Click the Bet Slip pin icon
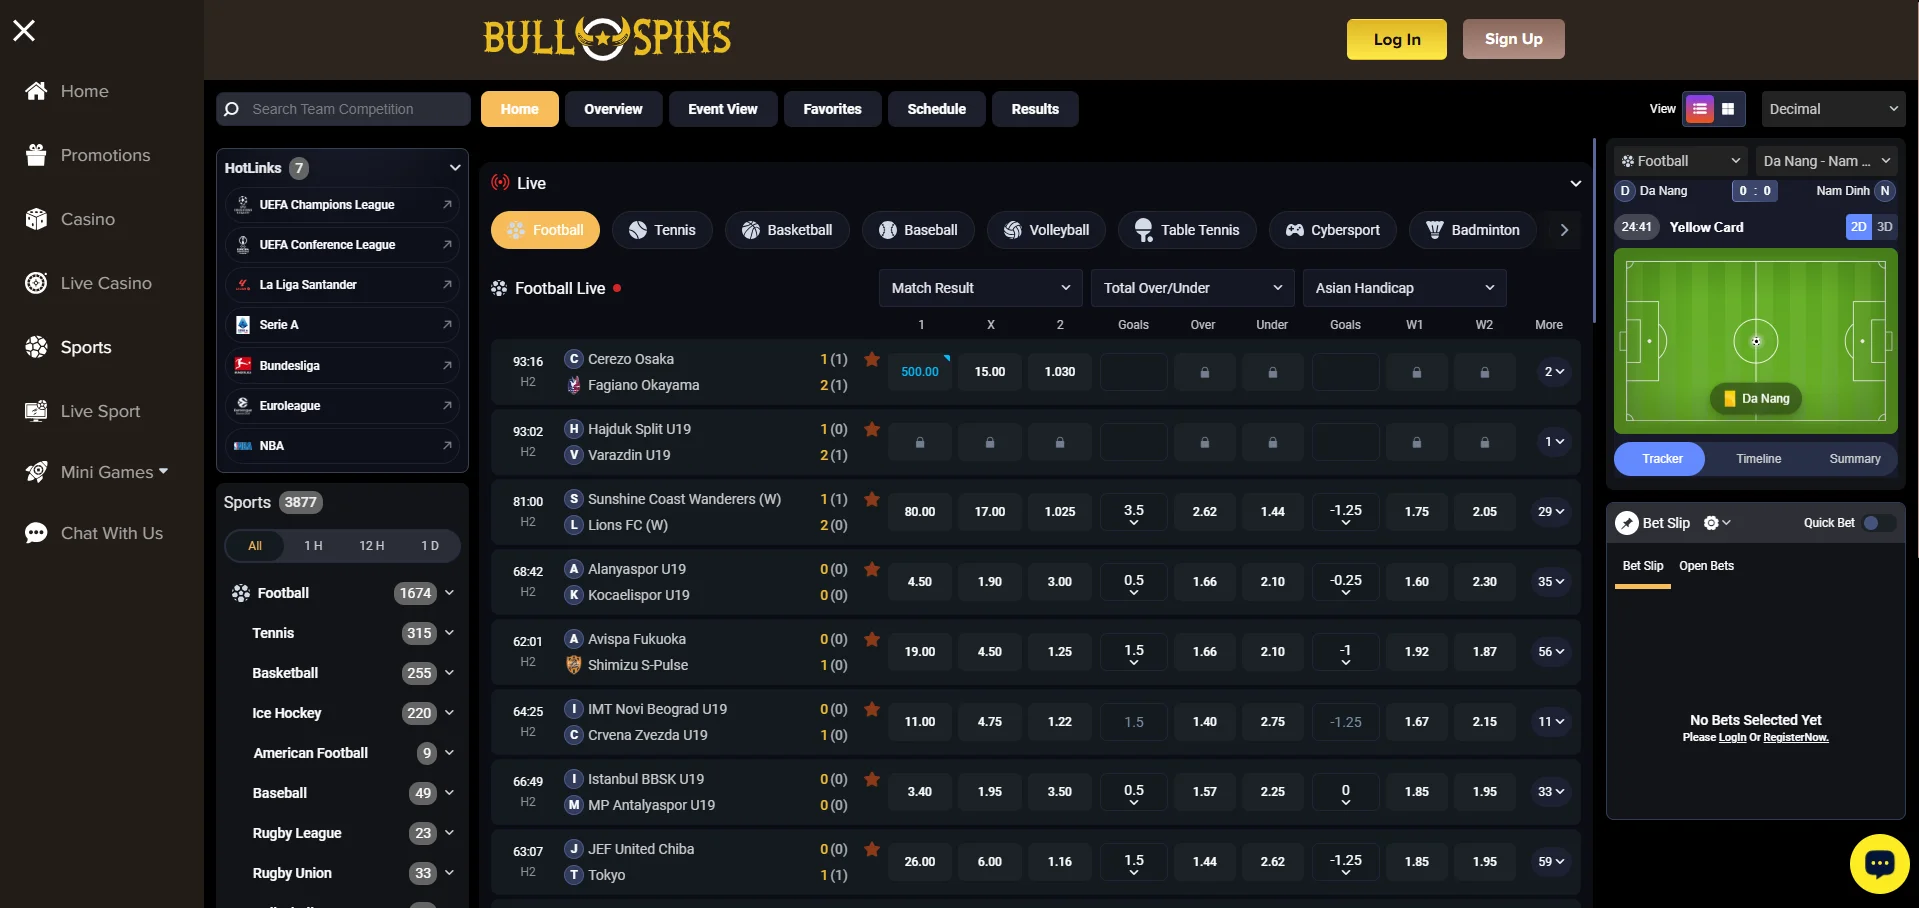Screen dimensions: 1919x908 pyautogui.click(x=1628, y=522)
